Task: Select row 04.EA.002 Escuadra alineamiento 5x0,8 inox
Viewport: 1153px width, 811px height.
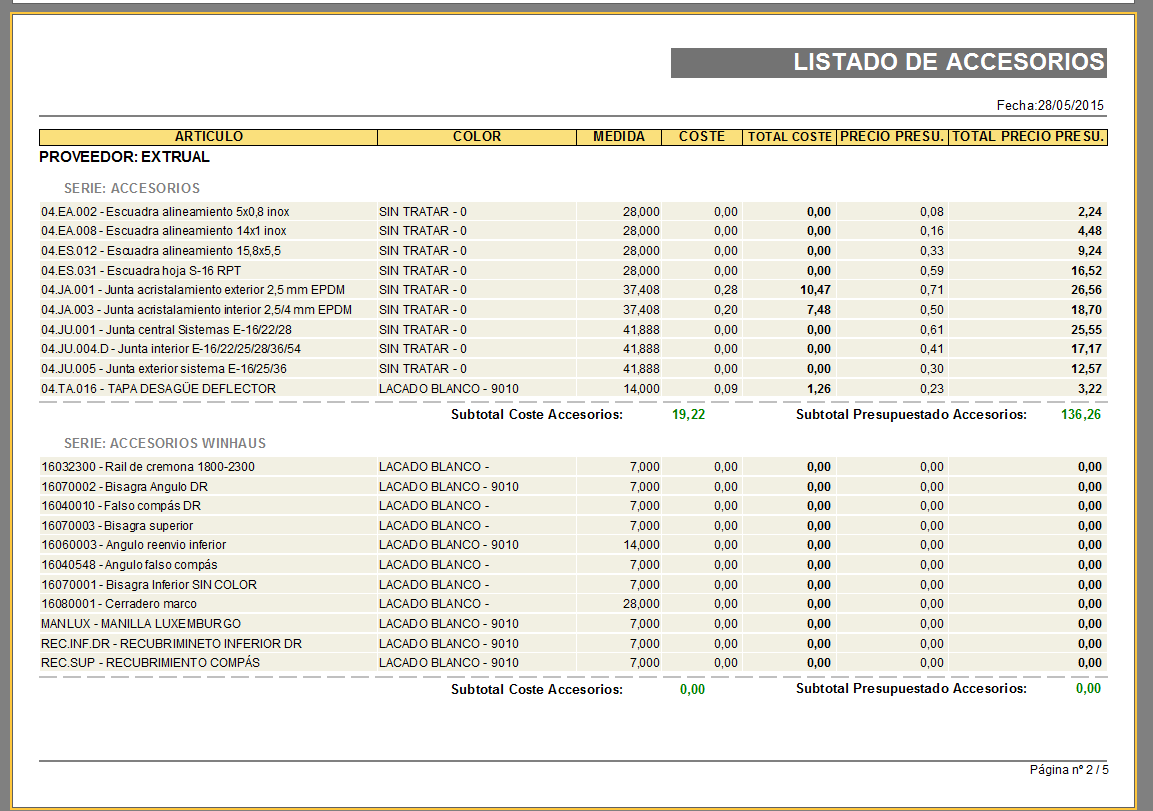Action: [x=573, y=212]
